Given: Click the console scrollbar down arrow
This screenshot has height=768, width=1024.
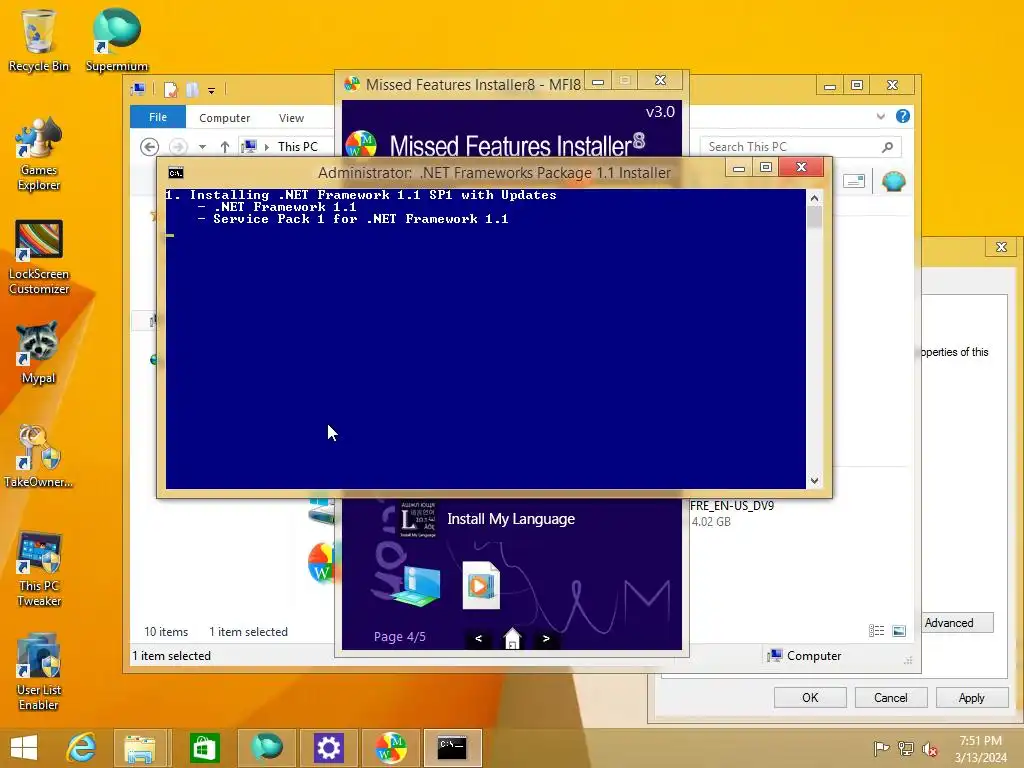Looking at the screenshot, I should [x=814, y=481].
